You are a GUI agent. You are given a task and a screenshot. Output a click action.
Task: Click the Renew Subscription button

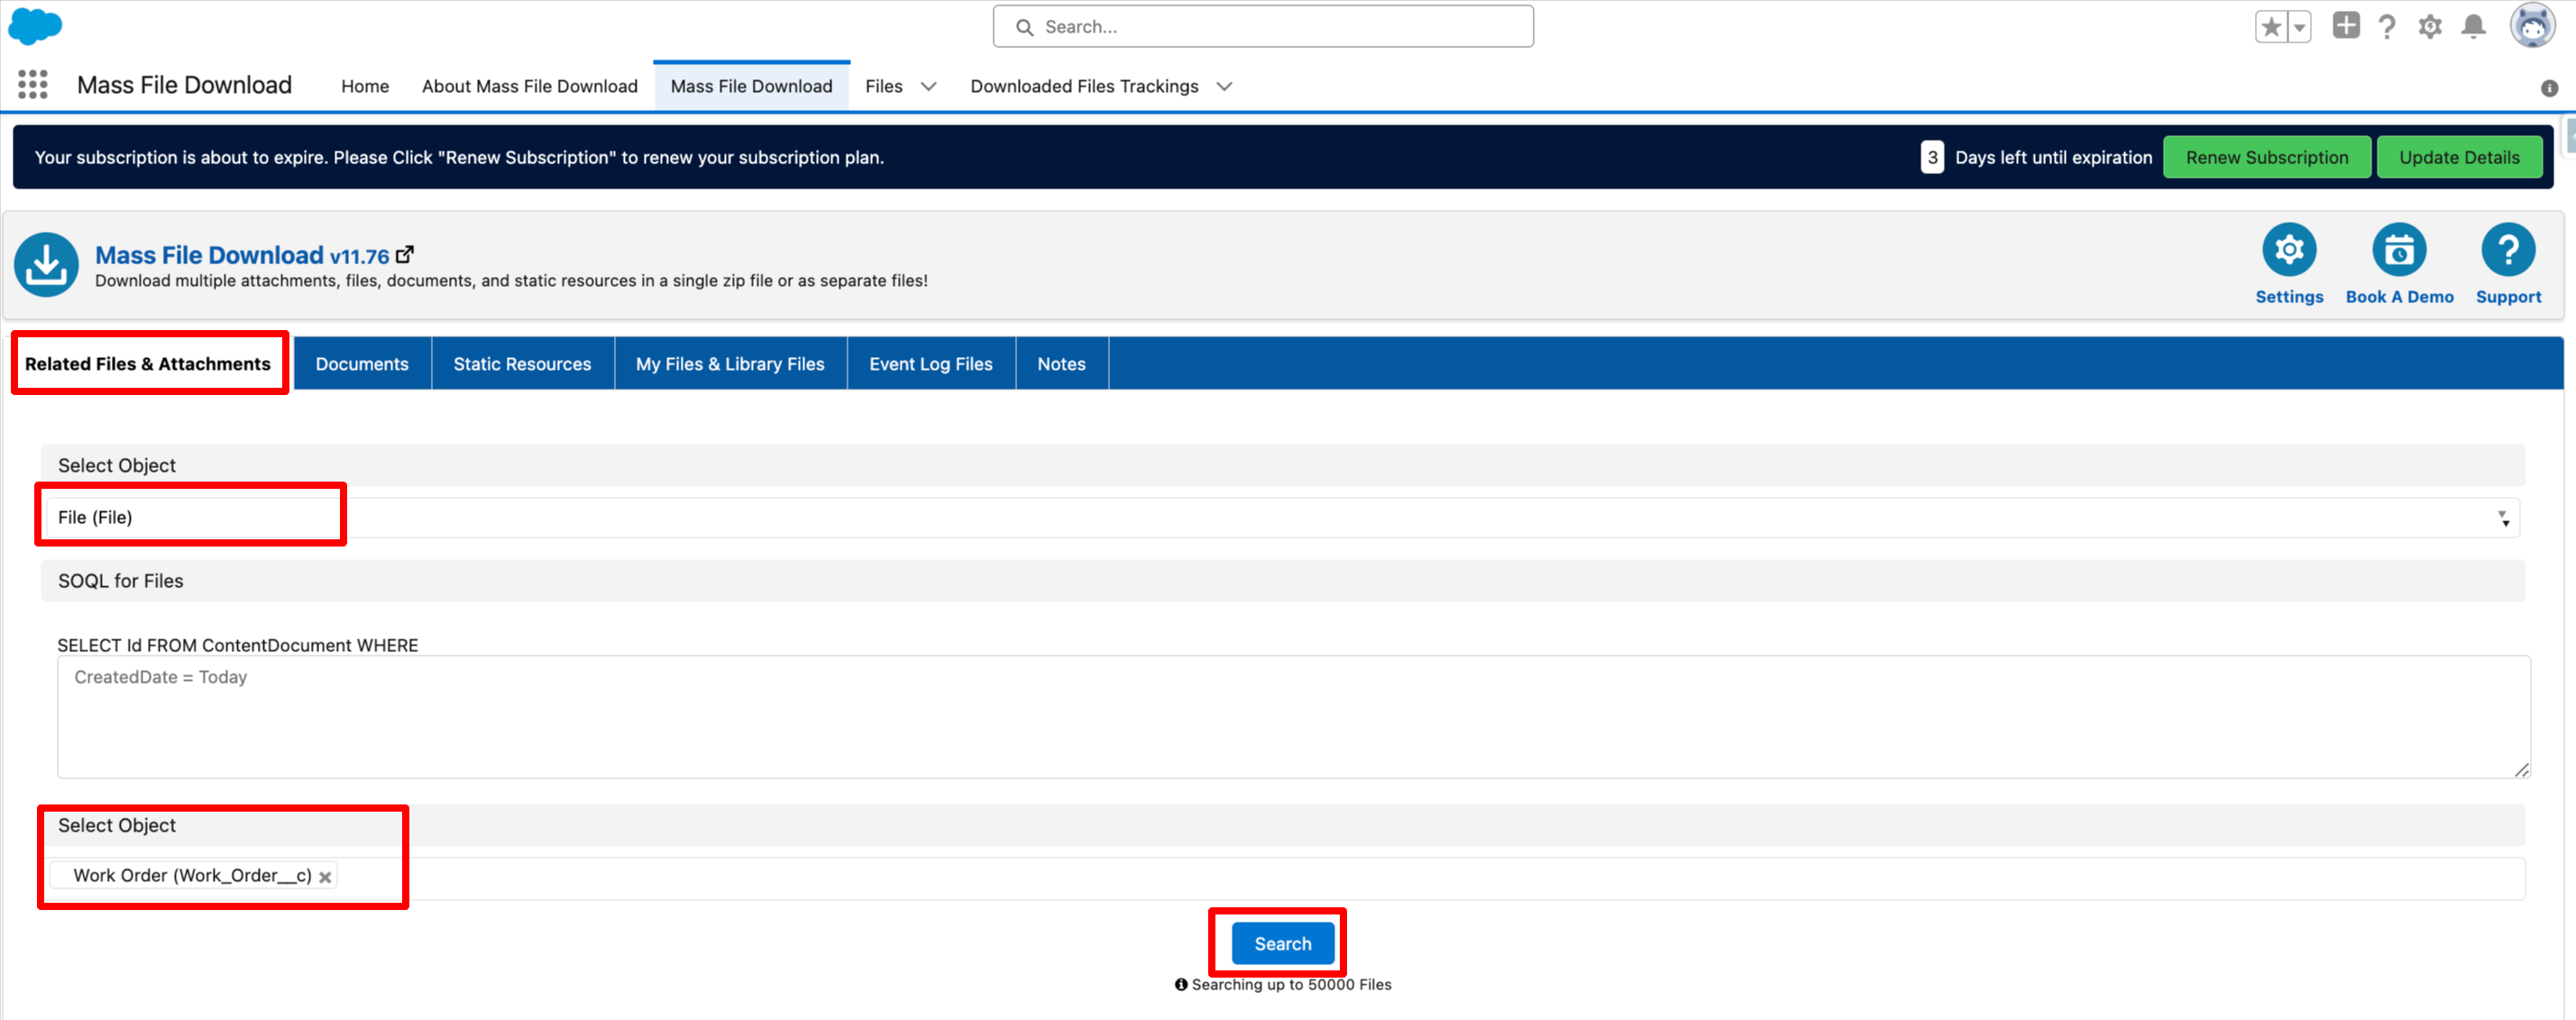pyautogui.click(x=2266, y=158)
